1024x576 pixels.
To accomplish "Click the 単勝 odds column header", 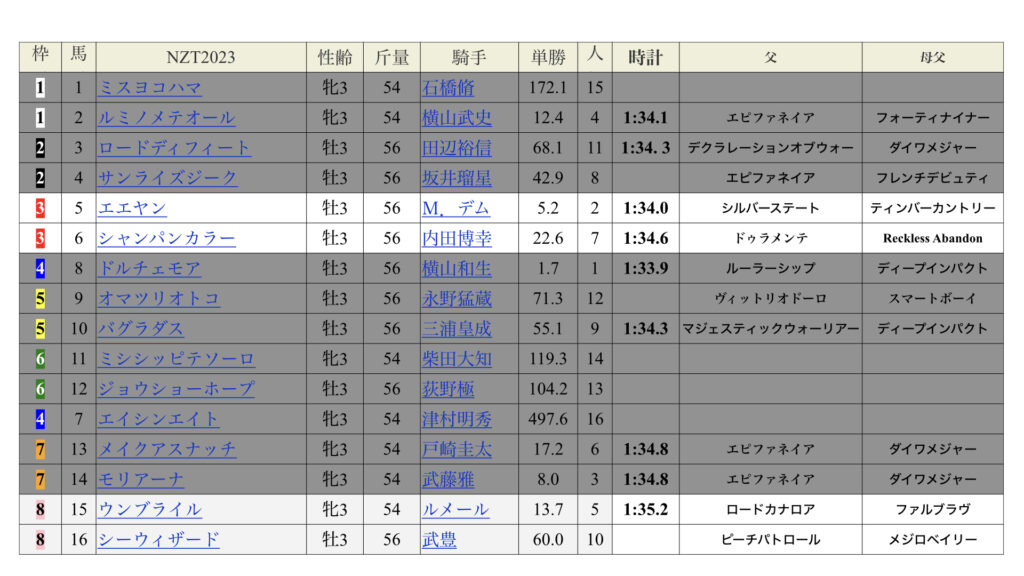I will 548,57.
